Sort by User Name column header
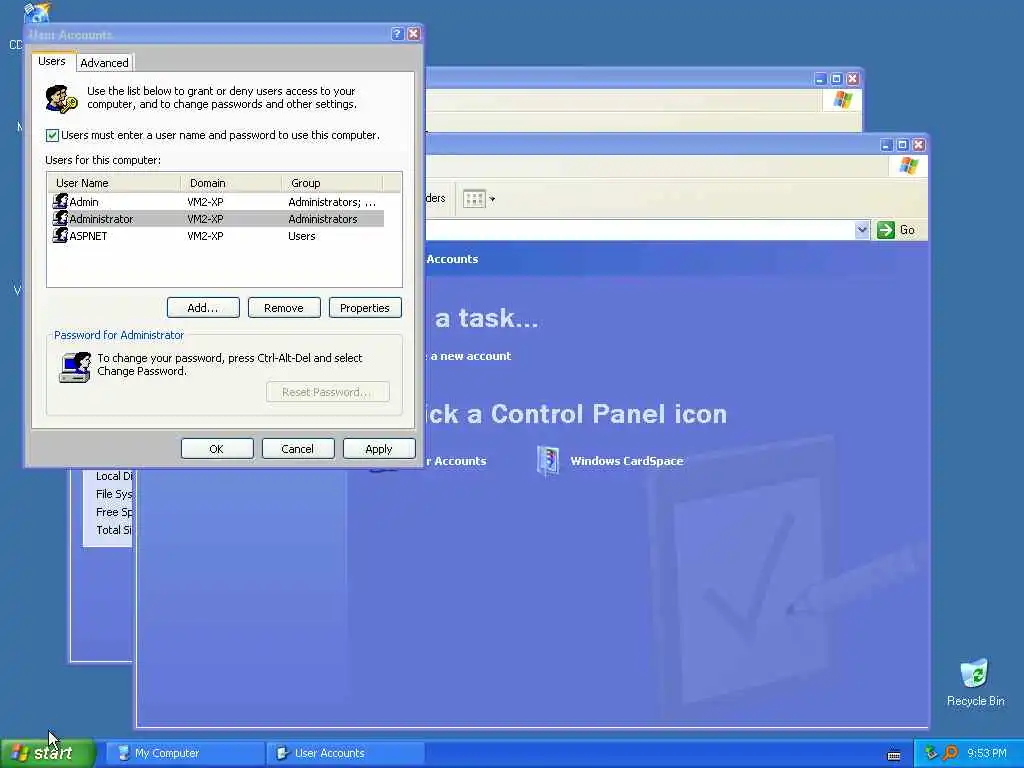Viewport: 1024px width, 768px height. pos(114,183)
